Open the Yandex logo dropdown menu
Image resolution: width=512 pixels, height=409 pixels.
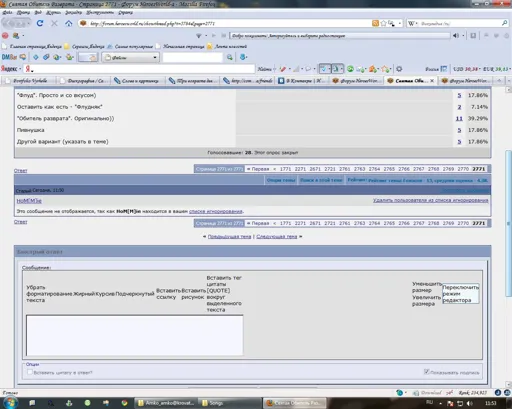[11, 69]
